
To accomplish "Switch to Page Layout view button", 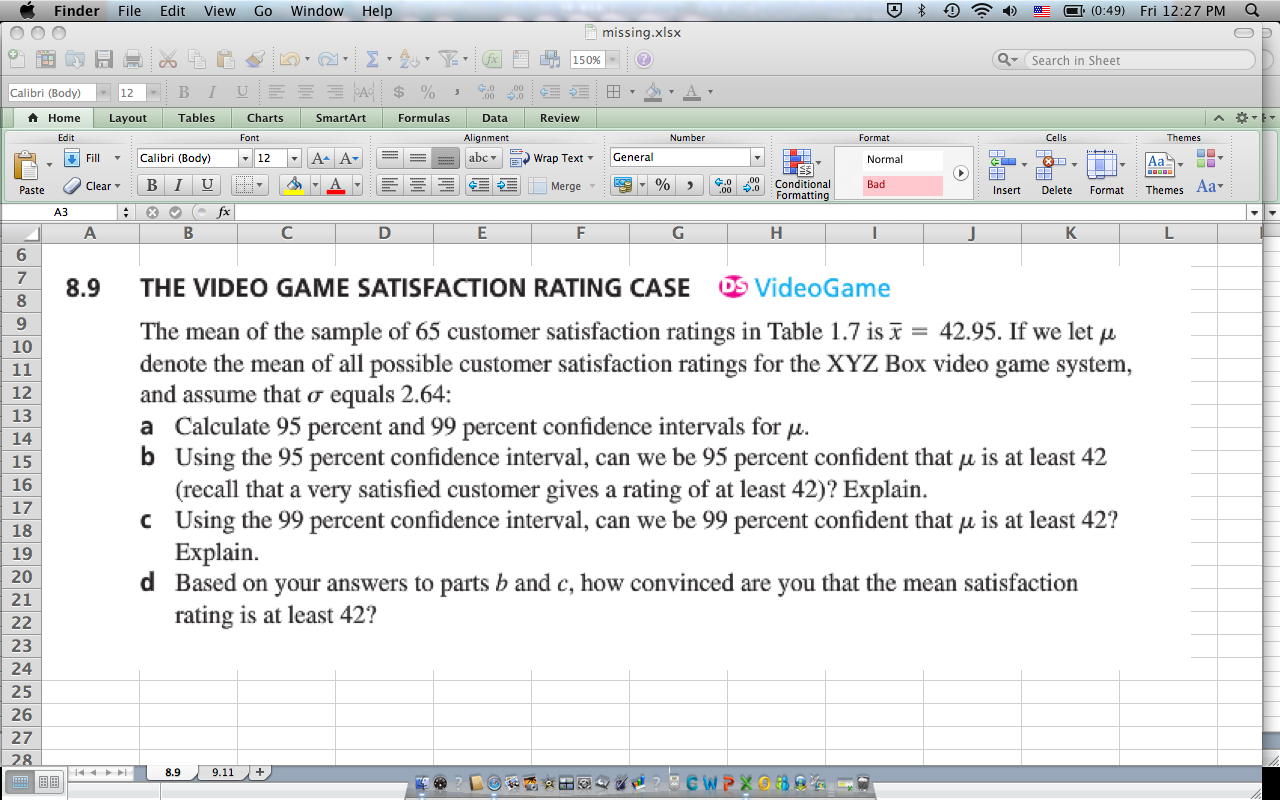I will 48,780.
